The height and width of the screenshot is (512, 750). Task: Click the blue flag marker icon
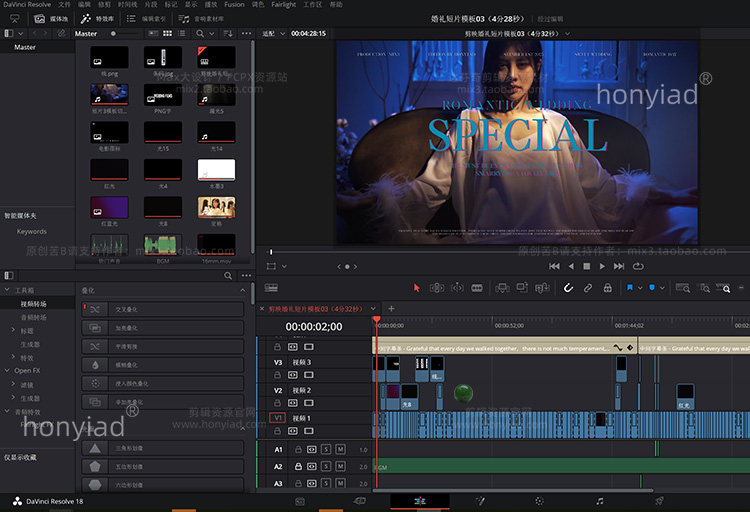(631, 288)
